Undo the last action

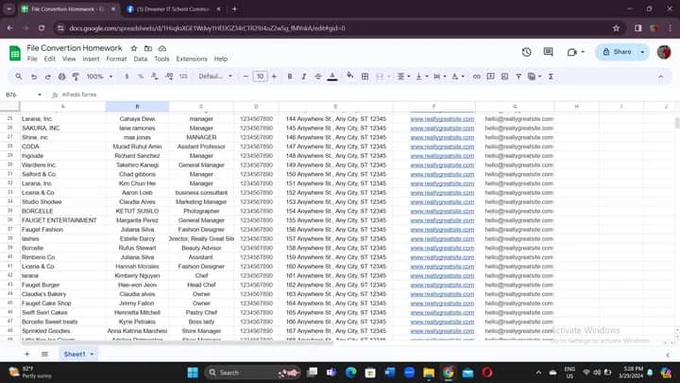point(33,76)
